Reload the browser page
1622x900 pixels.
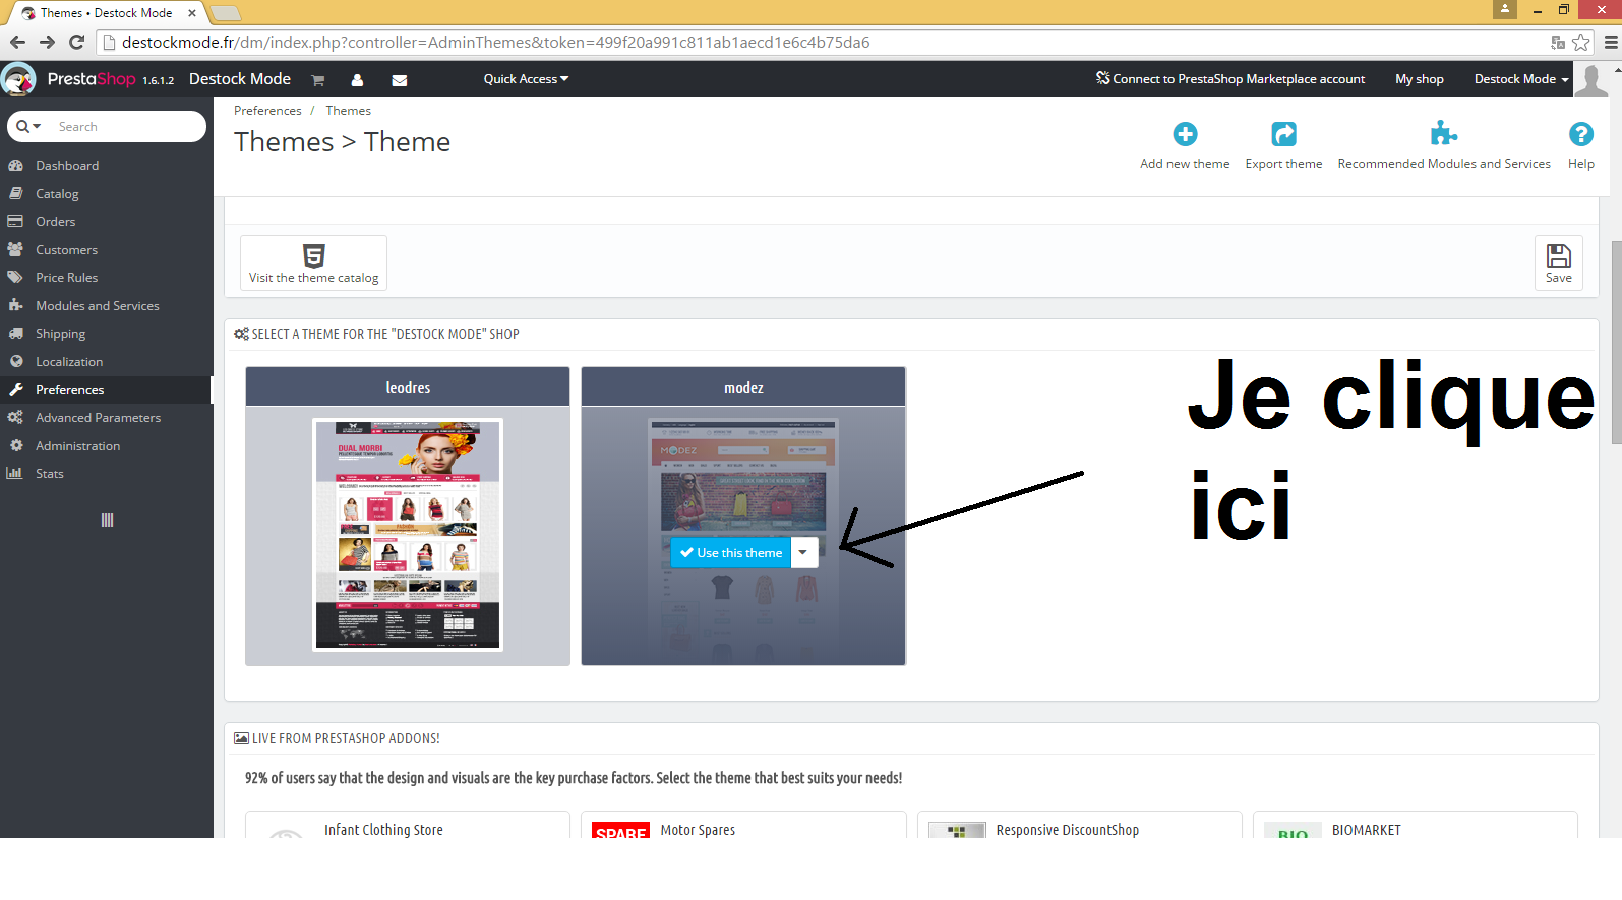click(76, 42)
